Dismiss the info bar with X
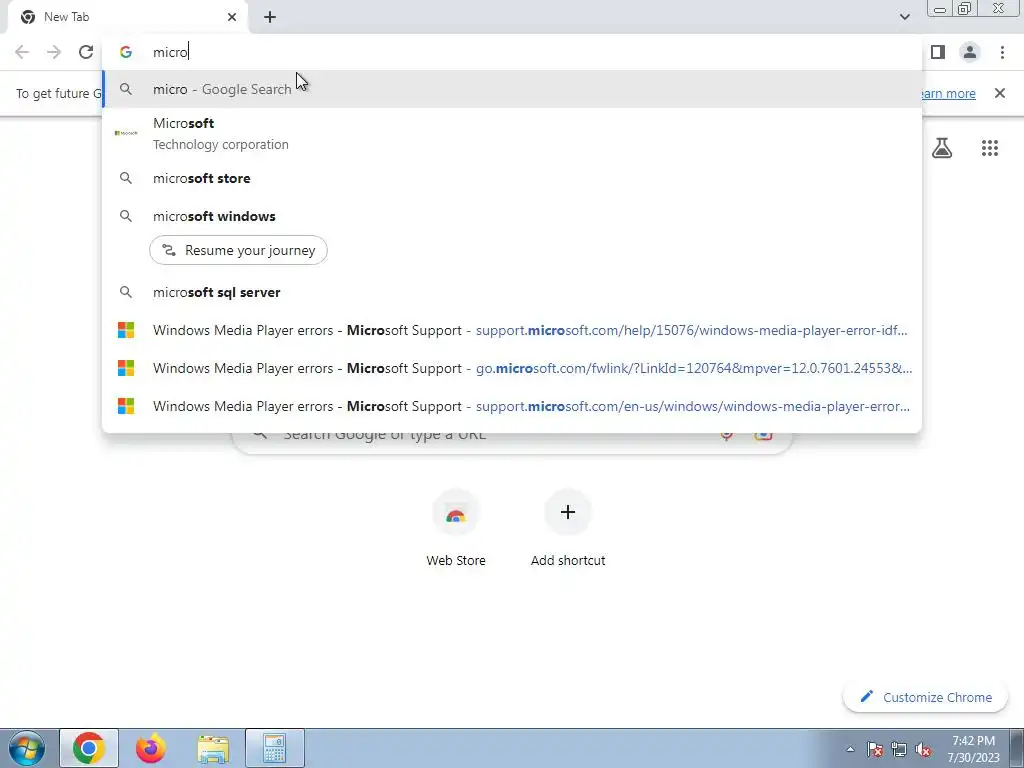This screenshot has width=1024, height=768. click(x=1000, y=93)
